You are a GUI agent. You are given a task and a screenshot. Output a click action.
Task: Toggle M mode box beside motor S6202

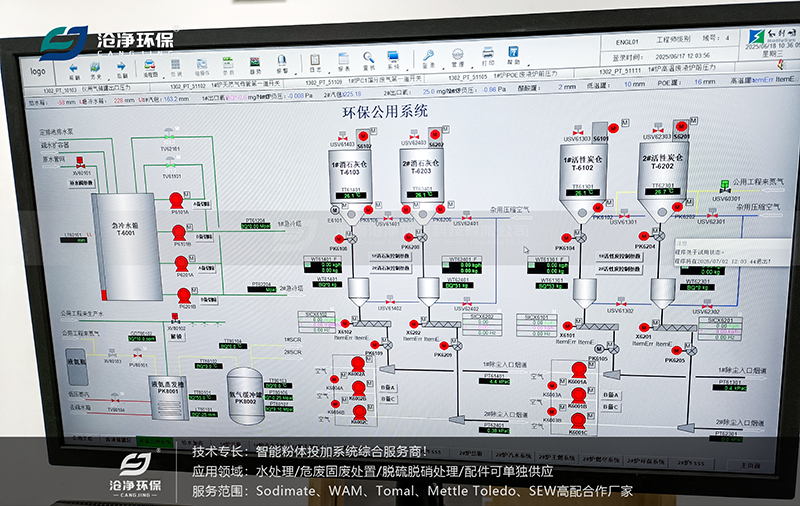(445, 129)
